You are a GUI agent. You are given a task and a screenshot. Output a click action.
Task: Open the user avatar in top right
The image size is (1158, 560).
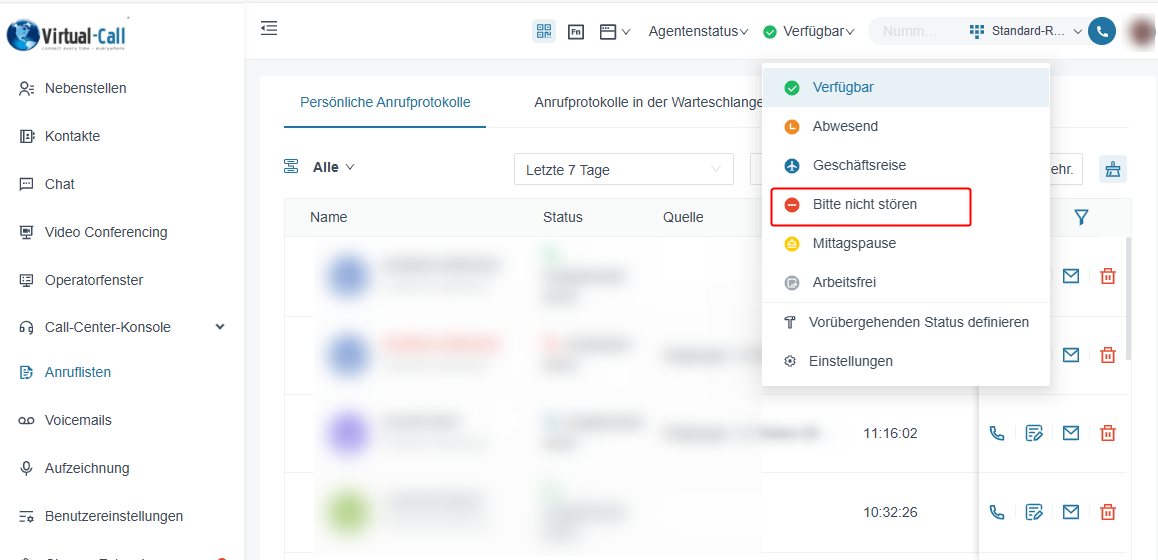(x=1143, y=31)
